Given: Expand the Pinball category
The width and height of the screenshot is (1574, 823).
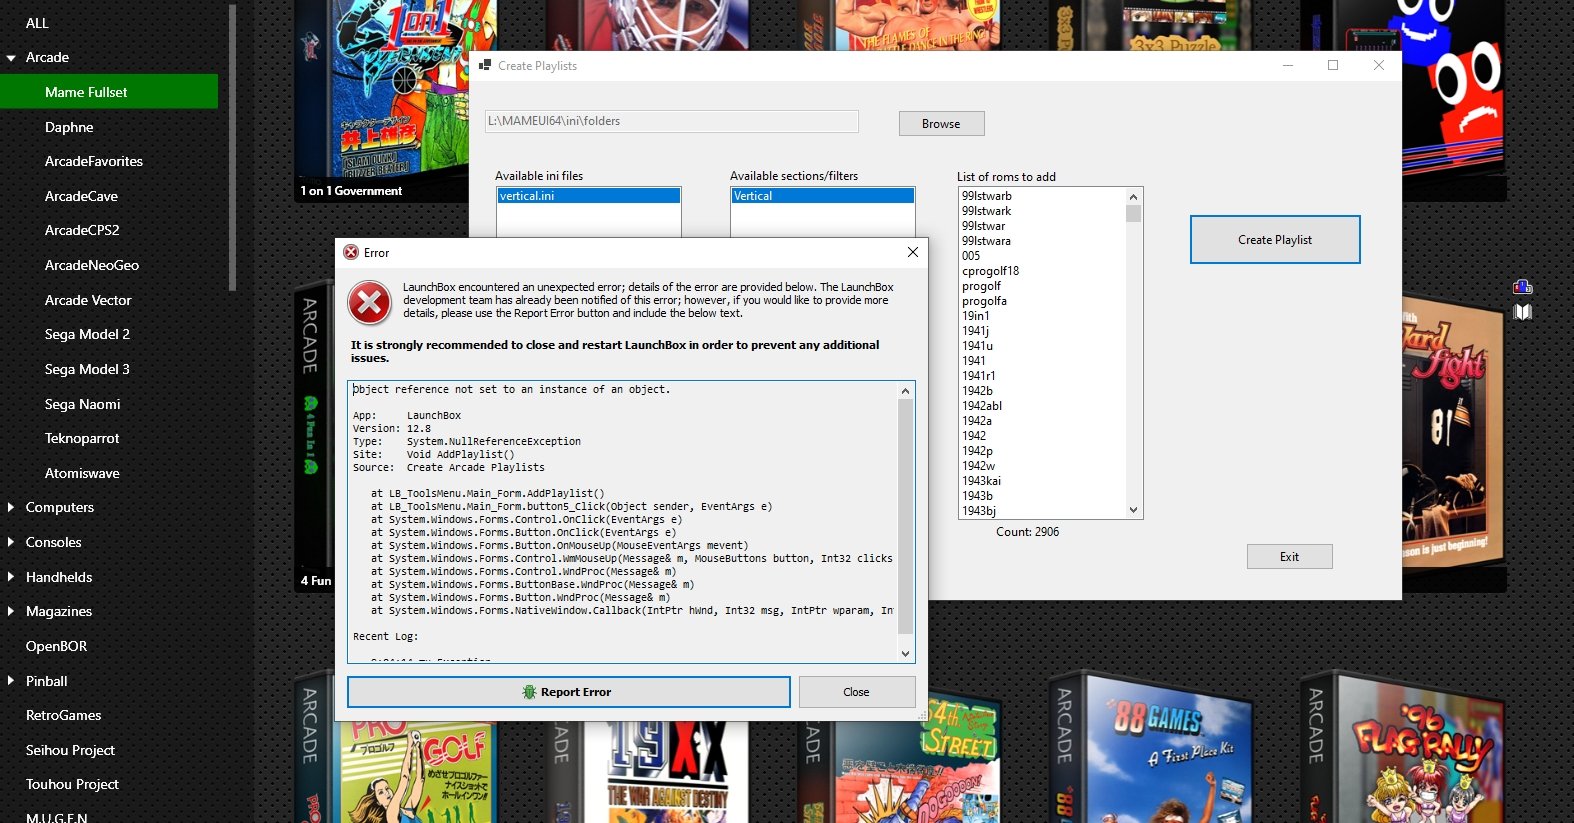Looking at the screenshot, I should [11, 681].
